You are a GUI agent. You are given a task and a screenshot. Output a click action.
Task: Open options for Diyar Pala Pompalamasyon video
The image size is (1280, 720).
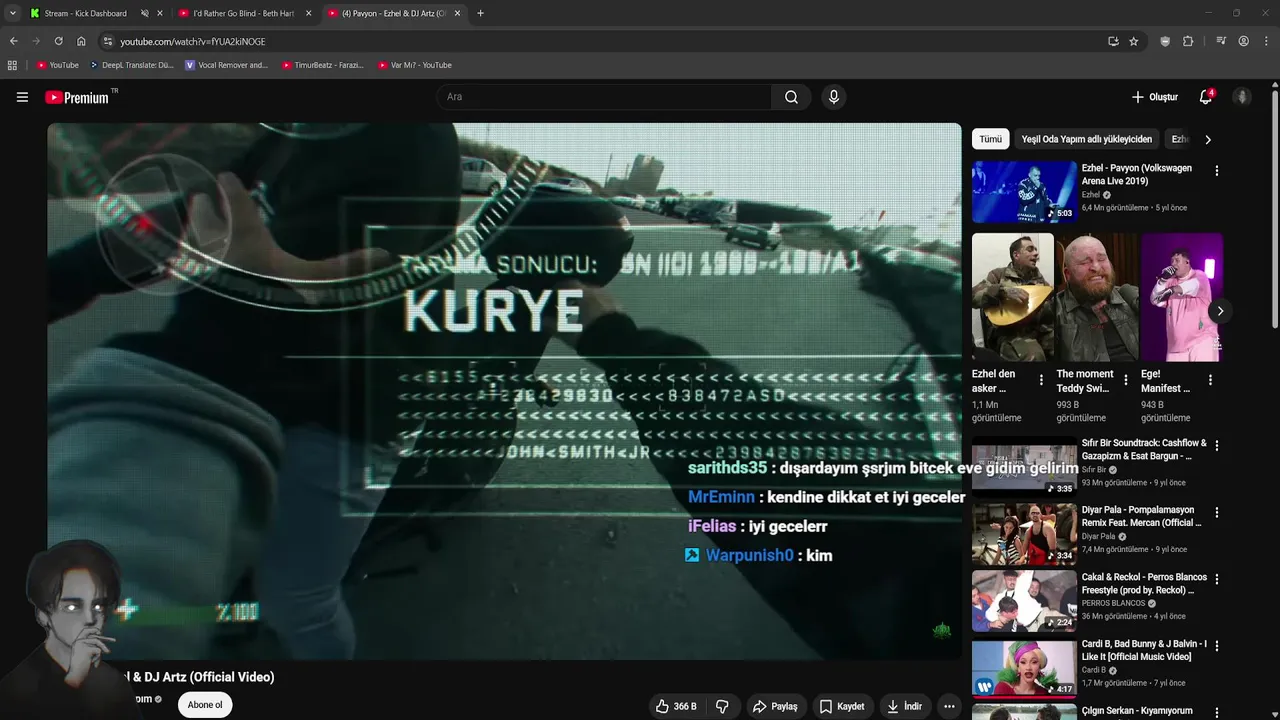[1217, 513]
